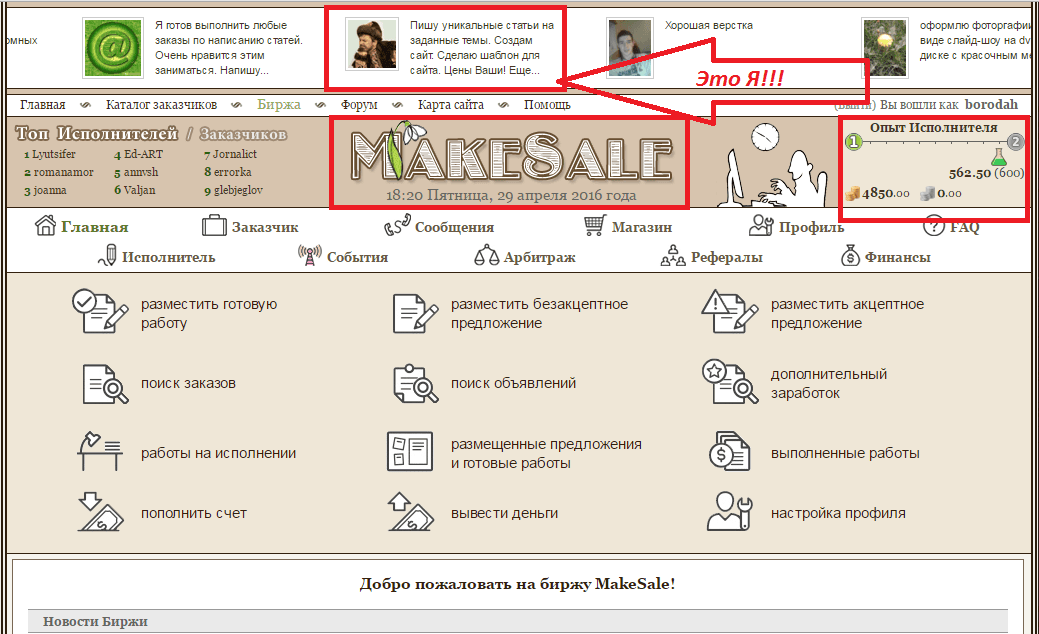Click the green @ avatar thumbnail
Screen dimensions: 1039x634
(x=113, y=48)
